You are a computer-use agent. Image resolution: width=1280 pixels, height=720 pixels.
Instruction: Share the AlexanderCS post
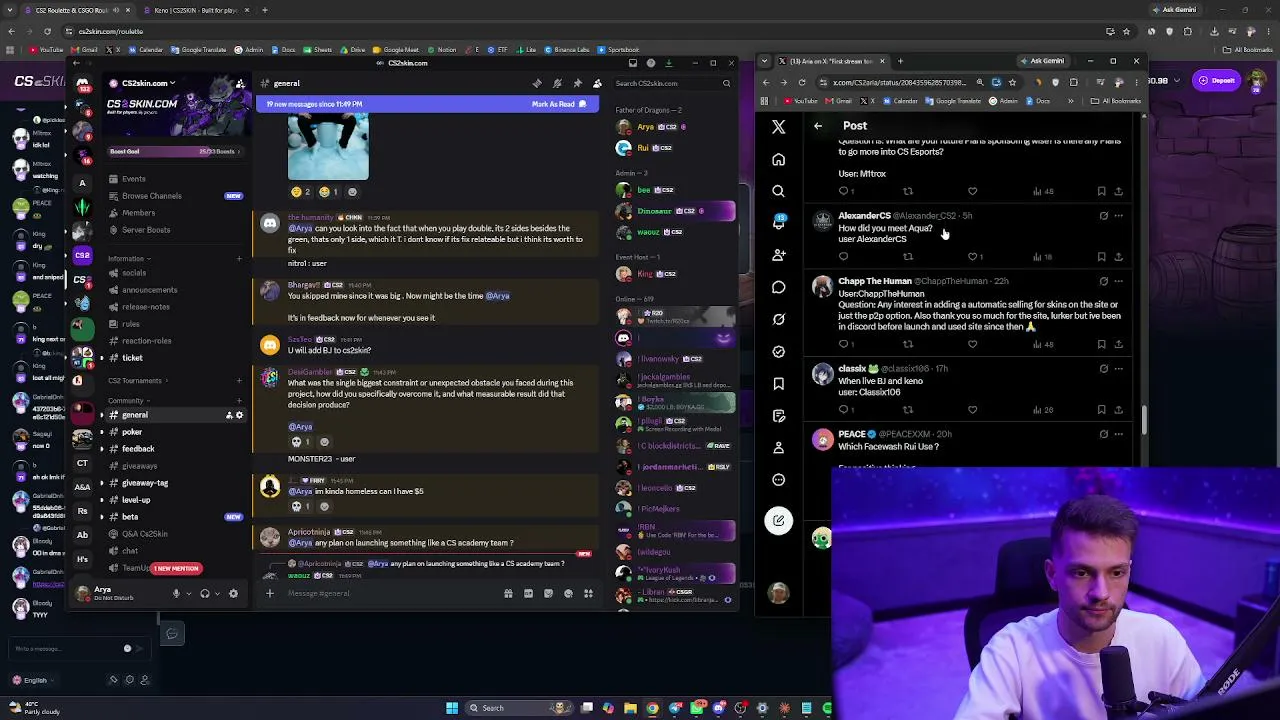(1119, 257)
